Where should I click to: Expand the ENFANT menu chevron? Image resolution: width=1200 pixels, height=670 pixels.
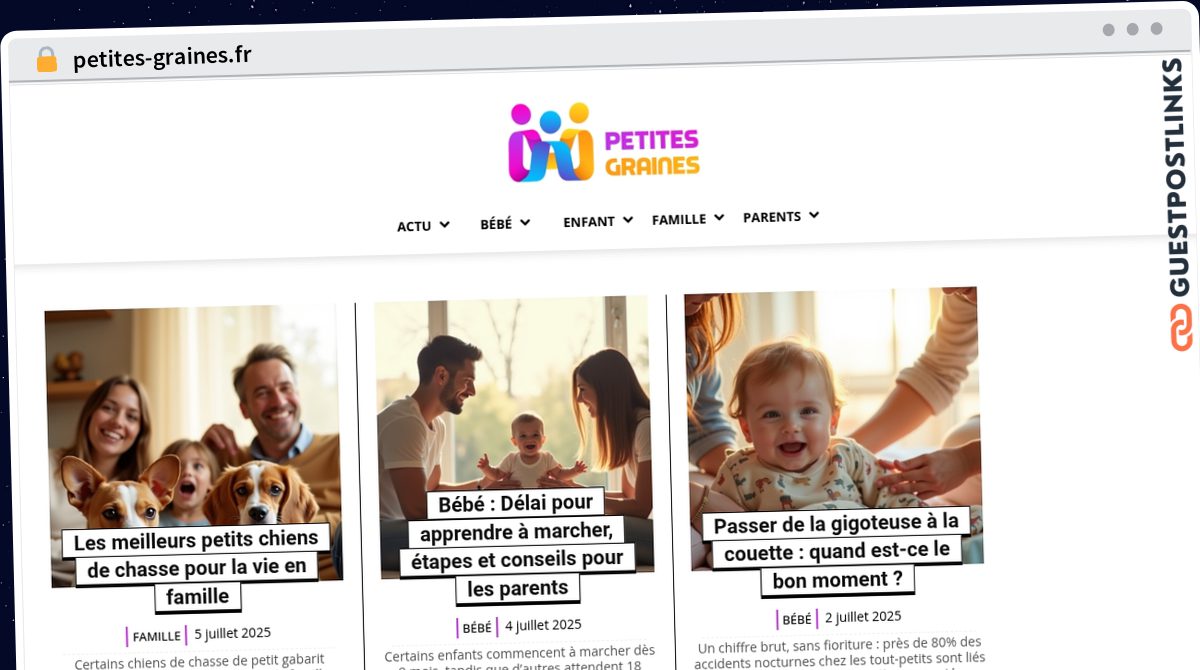tap(628, 219)
